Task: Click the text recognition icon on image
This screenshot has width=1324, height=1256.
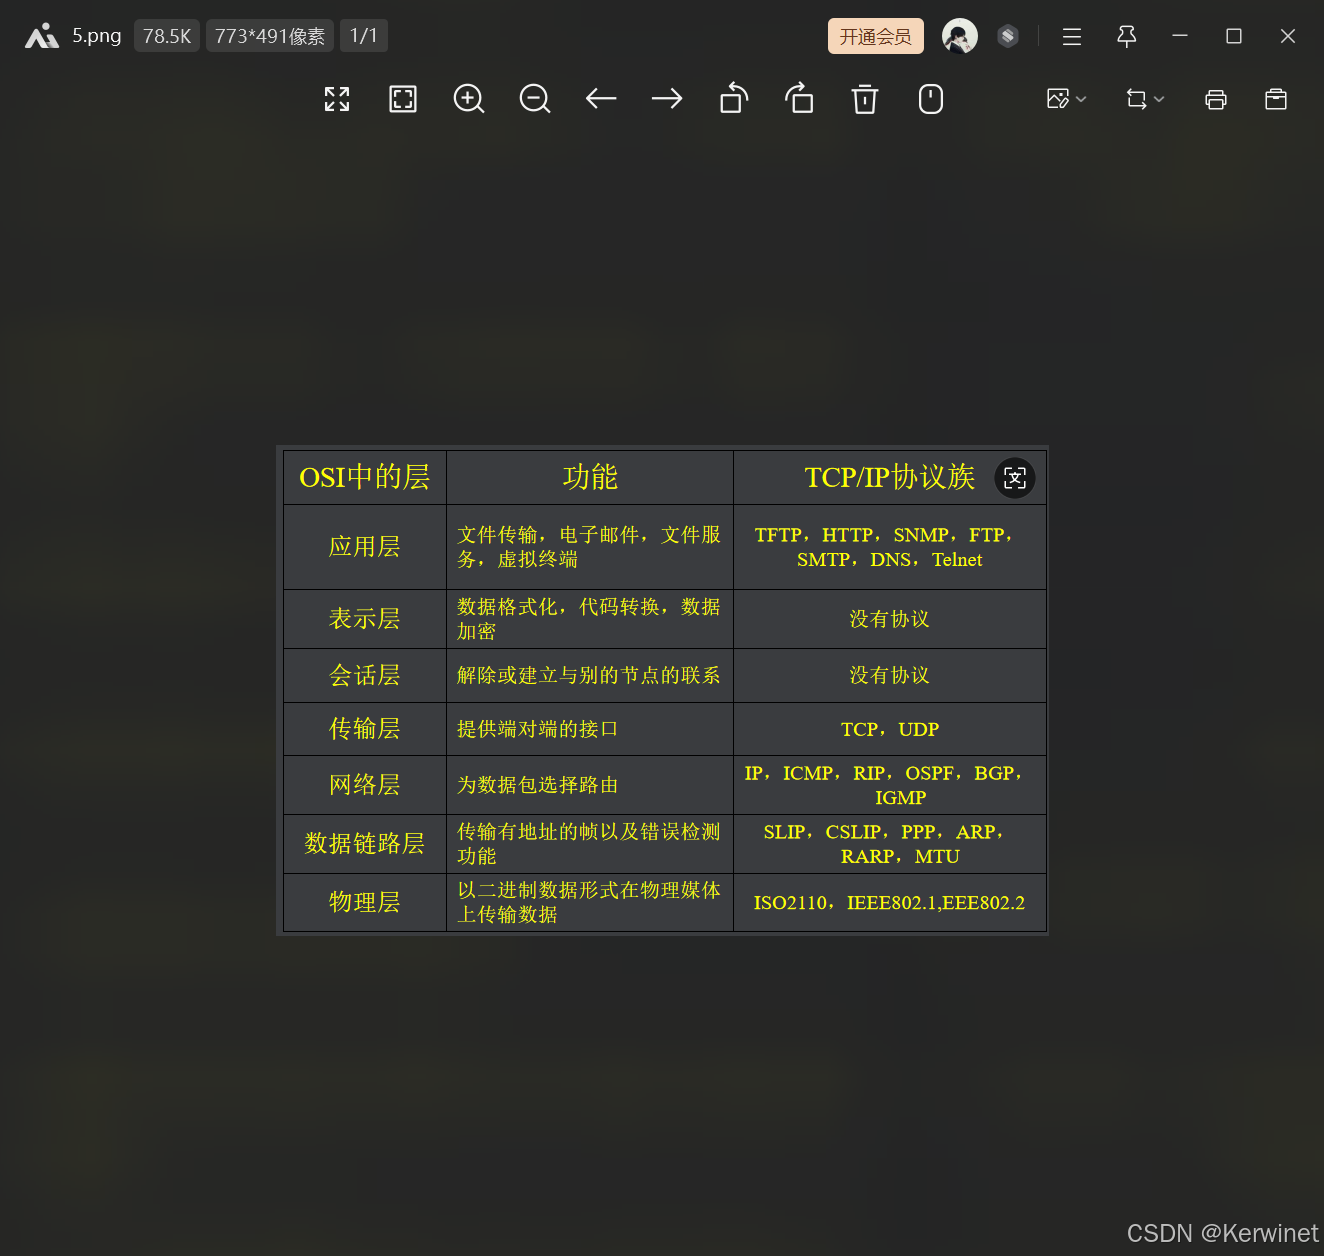Action: pos(1015,478)
